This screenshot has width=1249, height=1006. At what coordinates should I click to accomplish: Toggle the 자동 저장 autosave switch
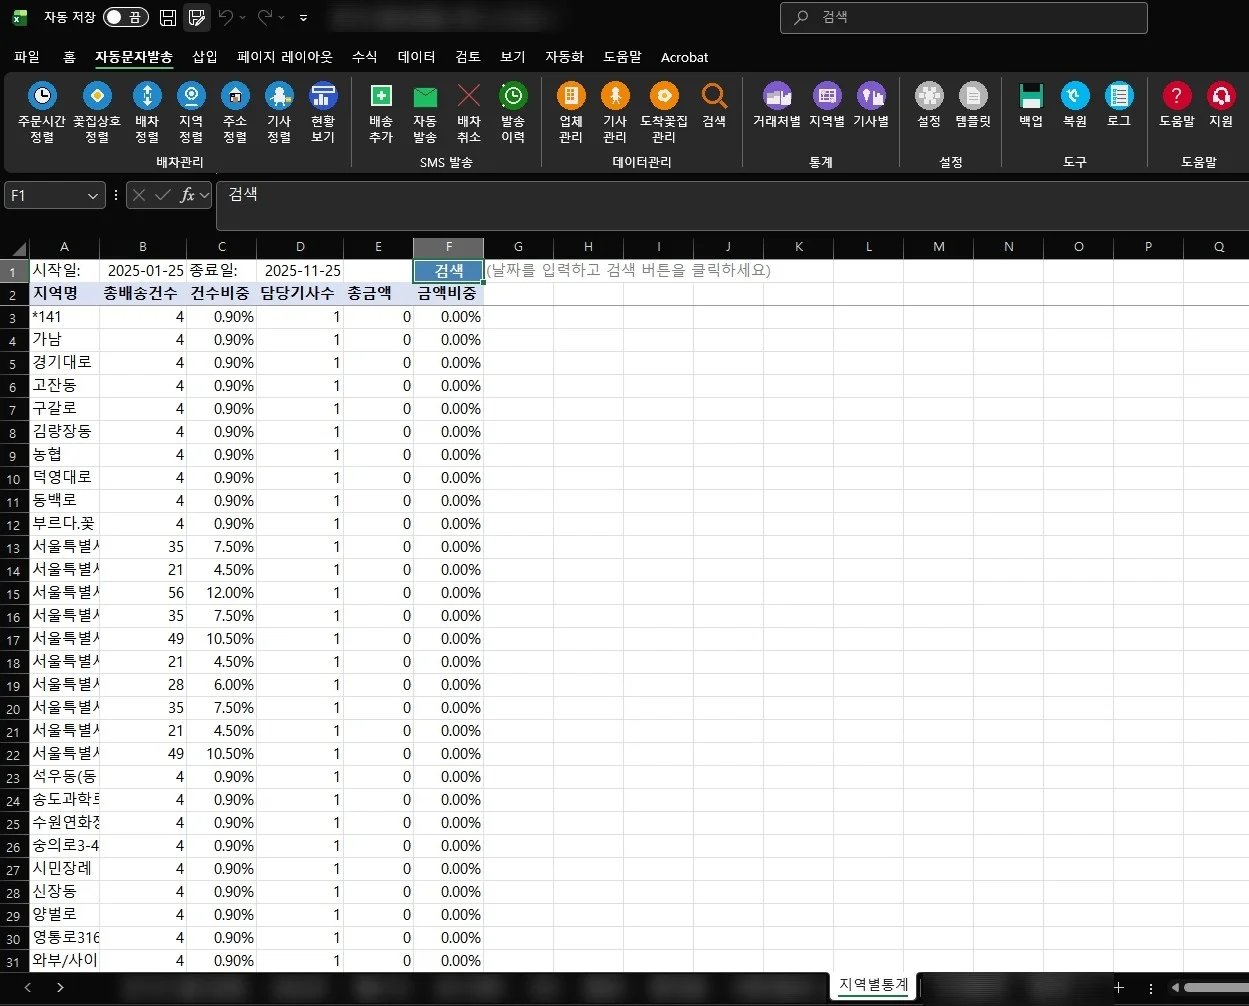click(x=125, y=17)
